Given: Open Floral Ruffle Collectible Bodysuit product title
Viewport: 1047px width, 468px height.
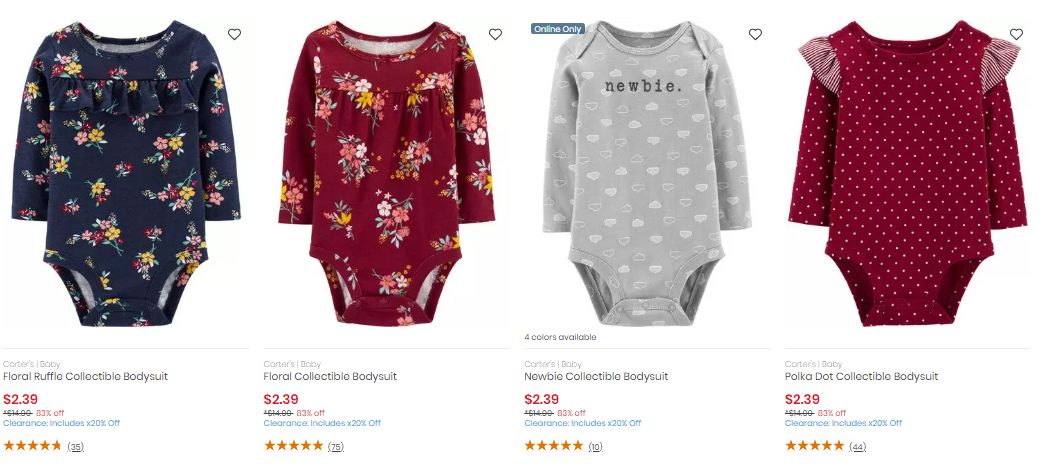Looking at the screenshot, I should pos(85,377).
